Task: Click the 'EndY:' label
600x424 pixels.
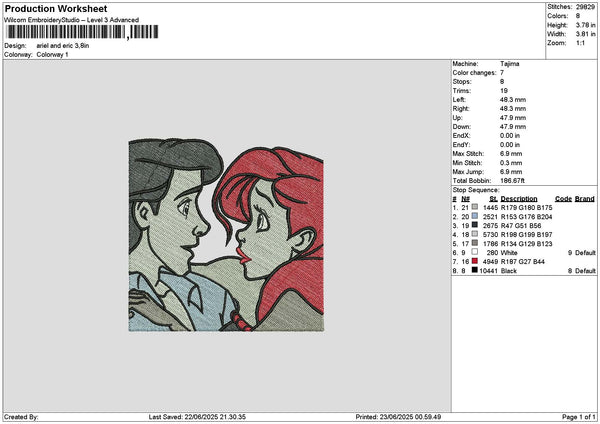Action: tap(461, 145)
